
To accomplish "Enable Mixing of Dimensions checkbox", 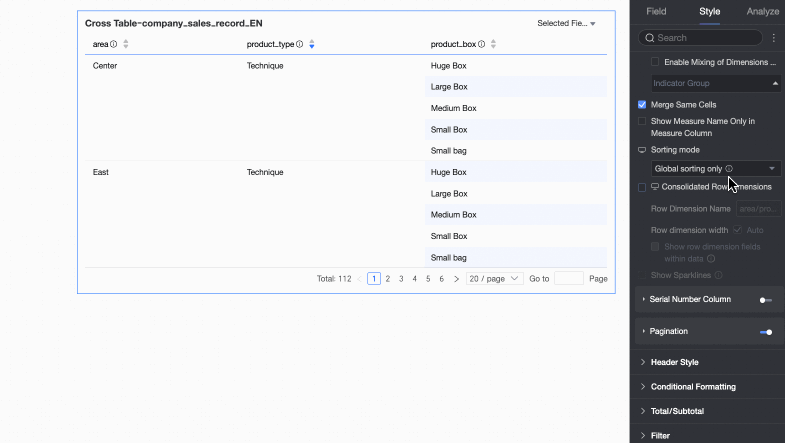I will coord(655,62).
